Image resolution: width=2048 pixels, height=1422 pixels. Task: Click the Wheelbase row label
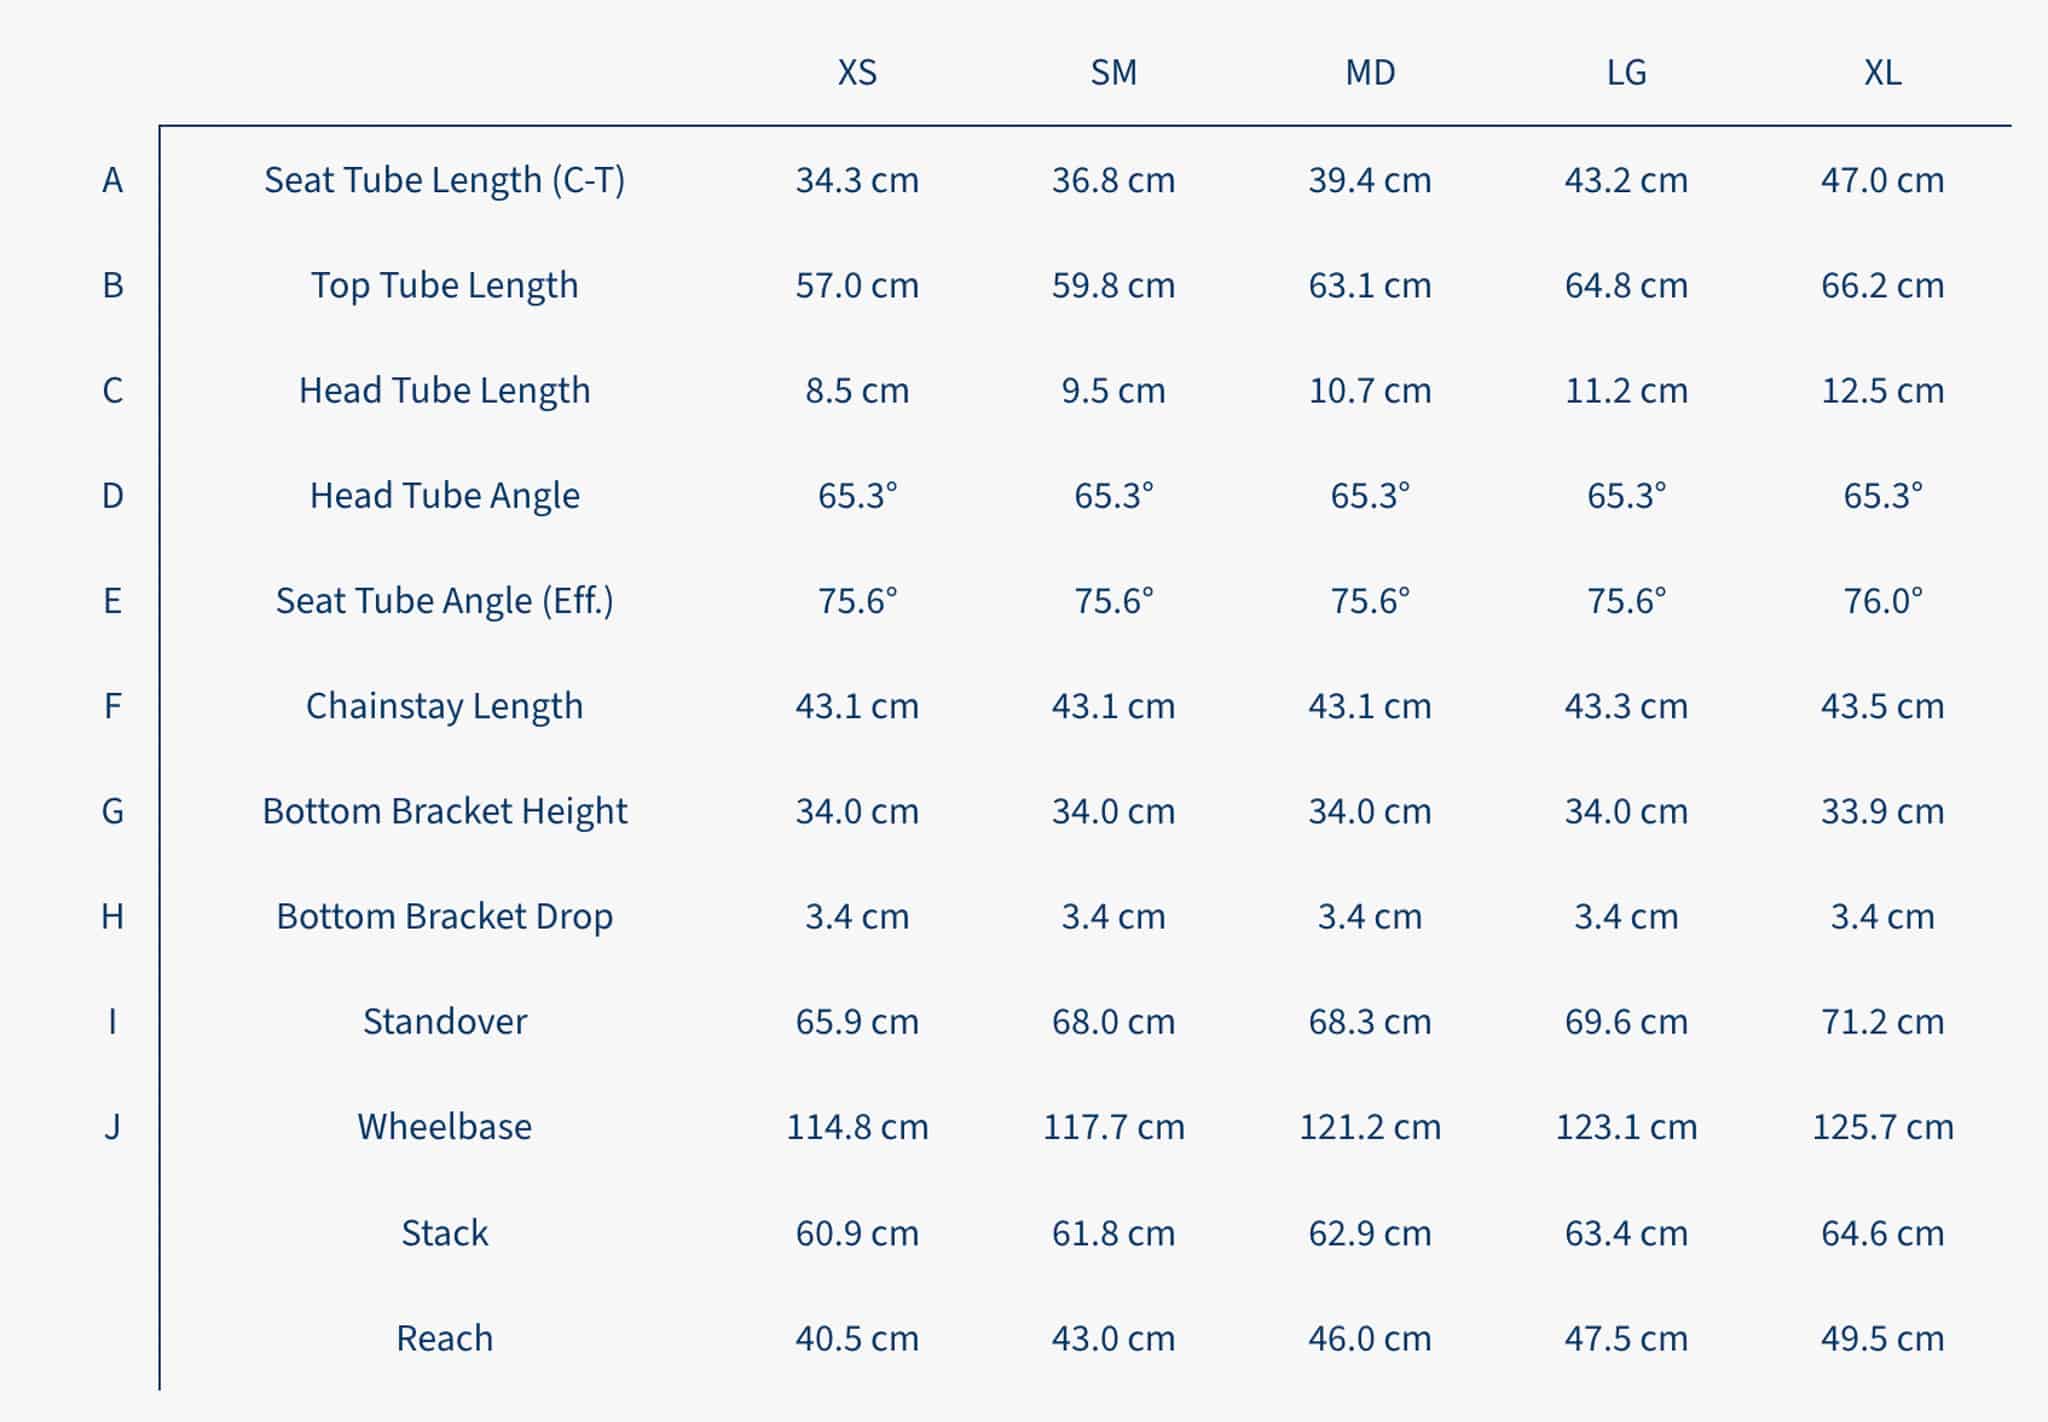444,1127
